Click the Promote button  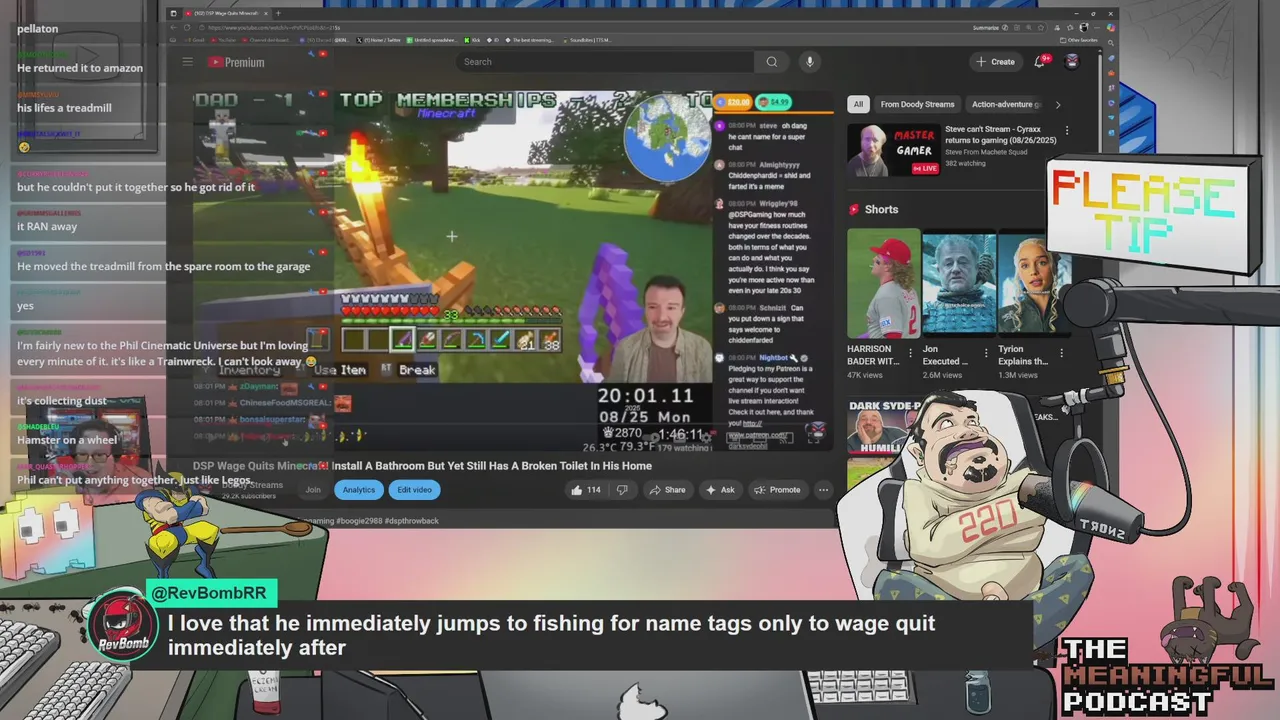778,490
